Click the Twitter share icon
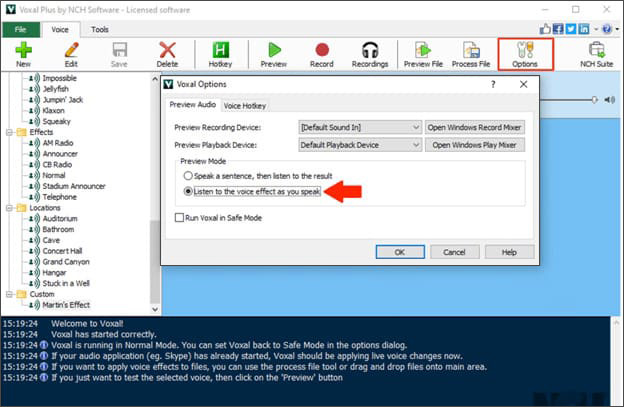 [571, 29]
